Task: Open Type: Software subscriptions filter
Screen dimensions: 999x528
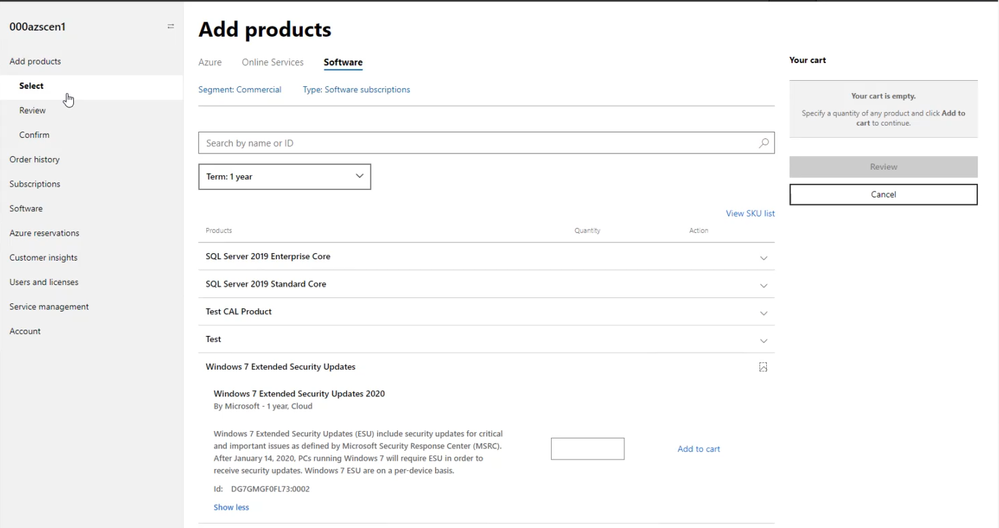Action: (356, 90)
